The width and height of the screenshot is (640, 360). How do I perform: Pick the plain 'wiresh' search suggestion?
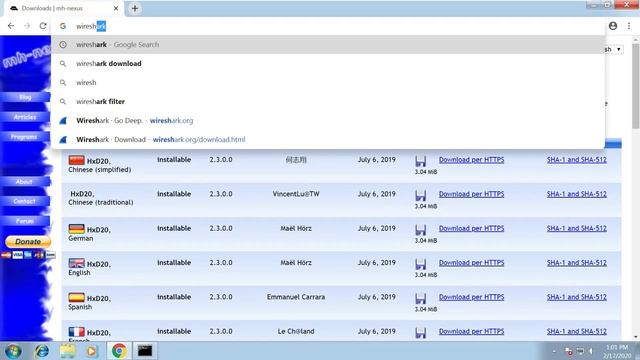[x=328, y=82]
